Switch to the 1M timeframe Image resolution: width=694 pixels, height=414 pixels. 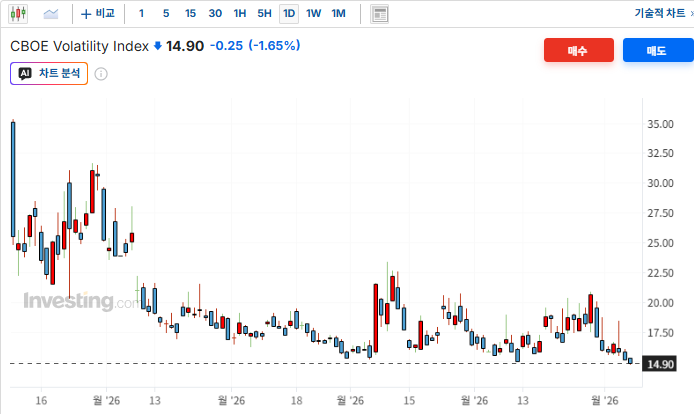339,14
